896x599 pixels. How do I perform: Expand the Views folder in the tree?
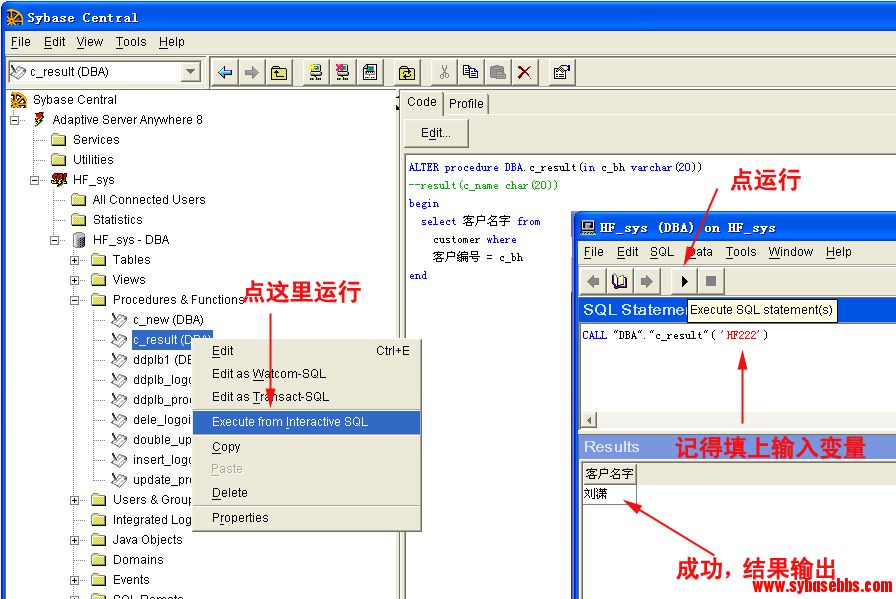click(x=75, y=280)
